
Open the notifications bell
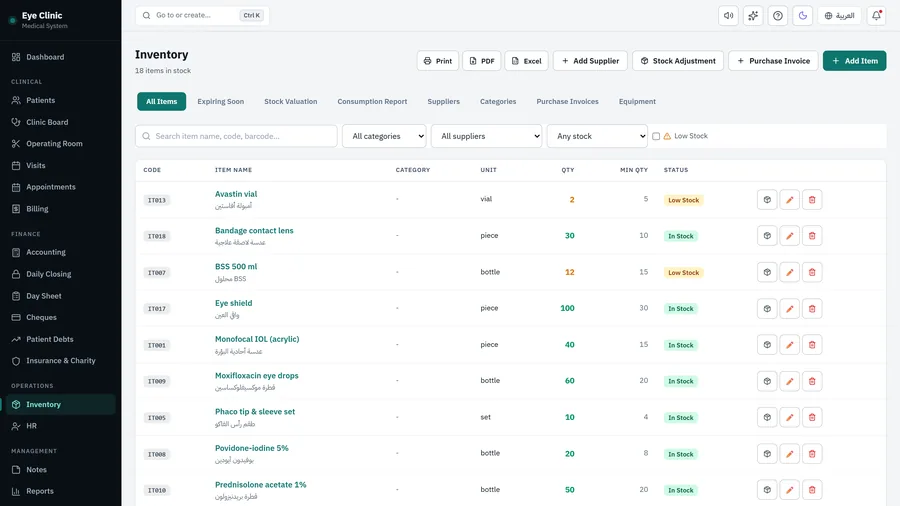(x=876, y=15)
